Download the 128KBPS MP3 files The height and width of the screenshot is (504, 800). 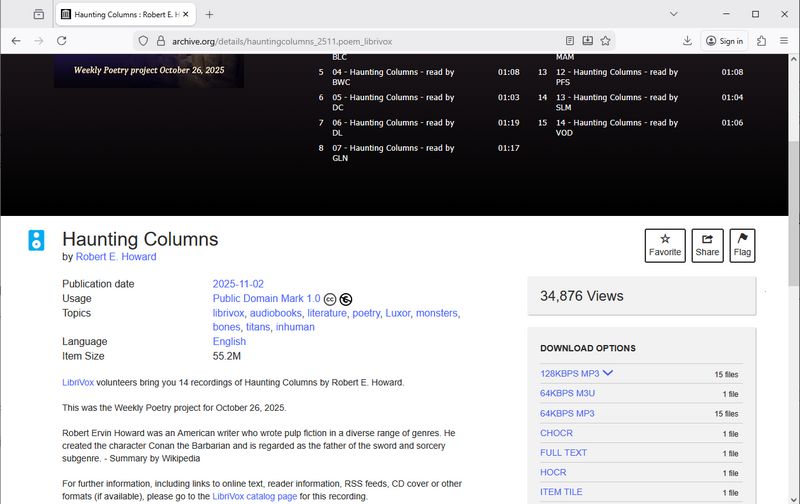(x=569, y=373)
